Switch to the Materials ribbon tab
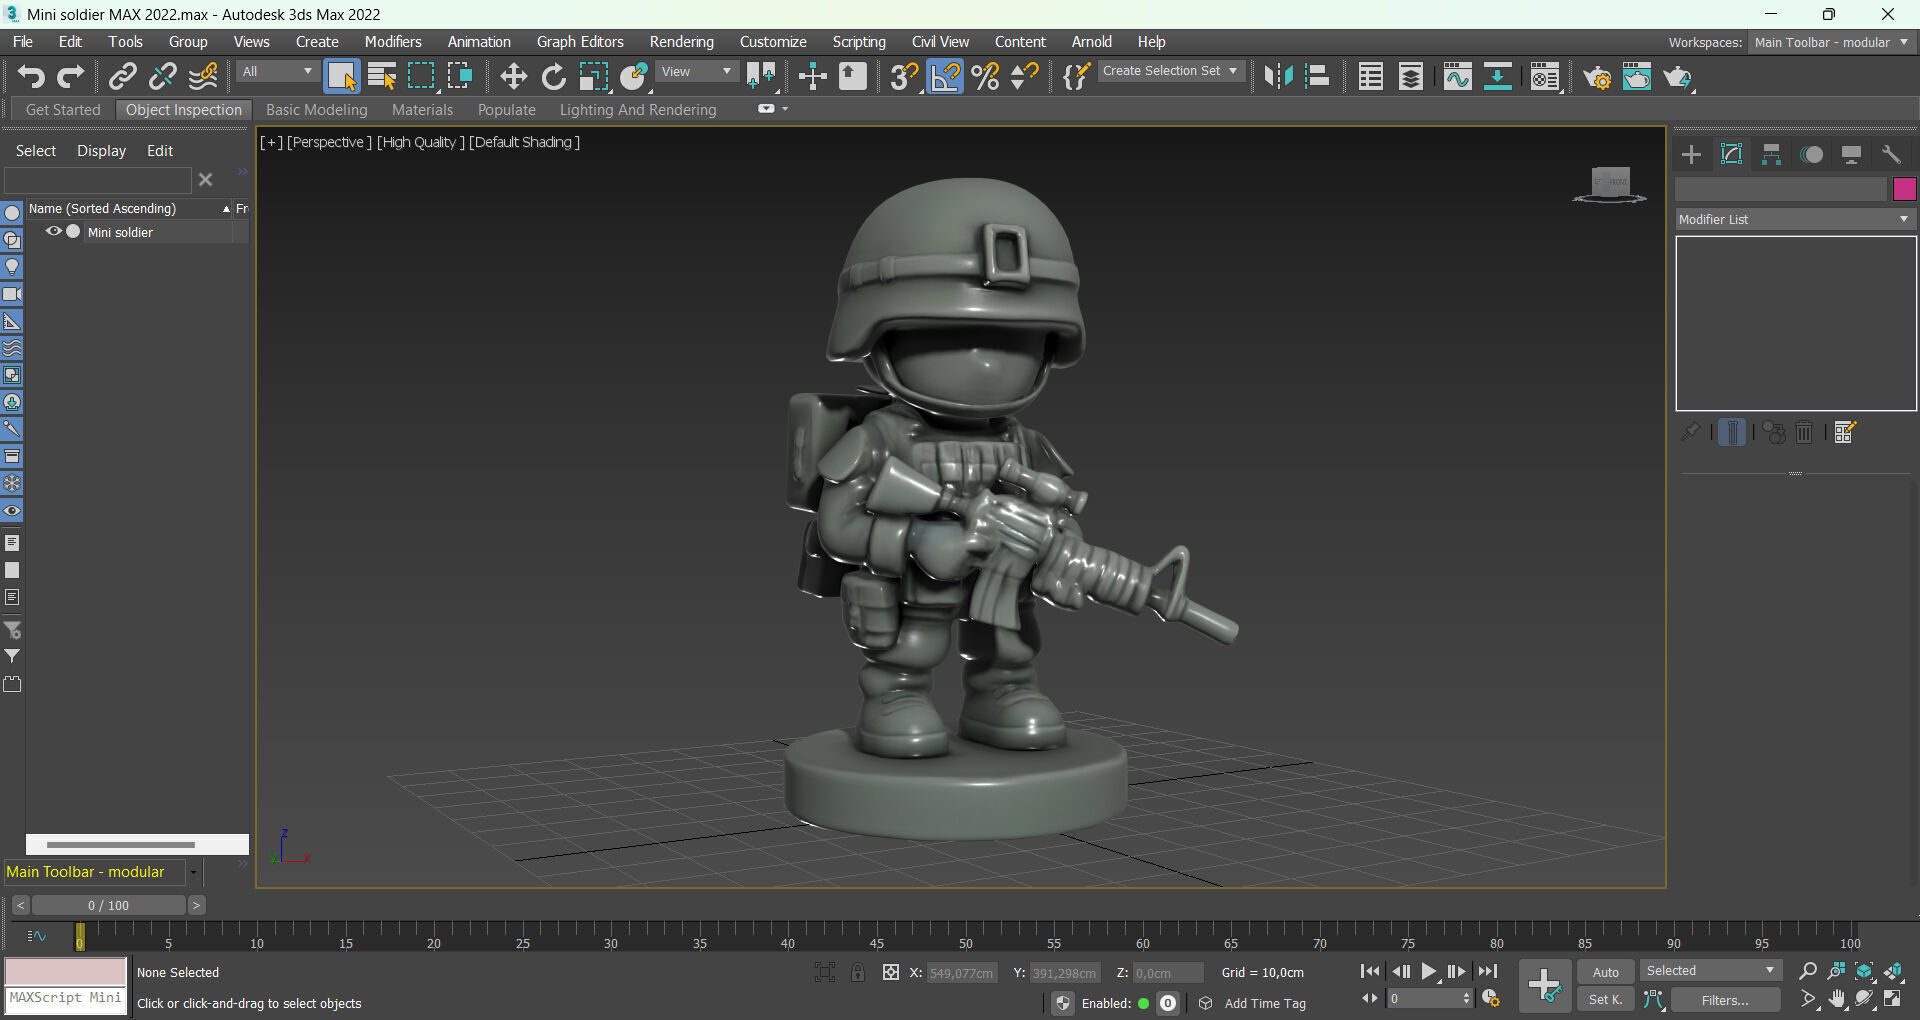The height and width of the screenshot is (1020, 1920). 422,110
